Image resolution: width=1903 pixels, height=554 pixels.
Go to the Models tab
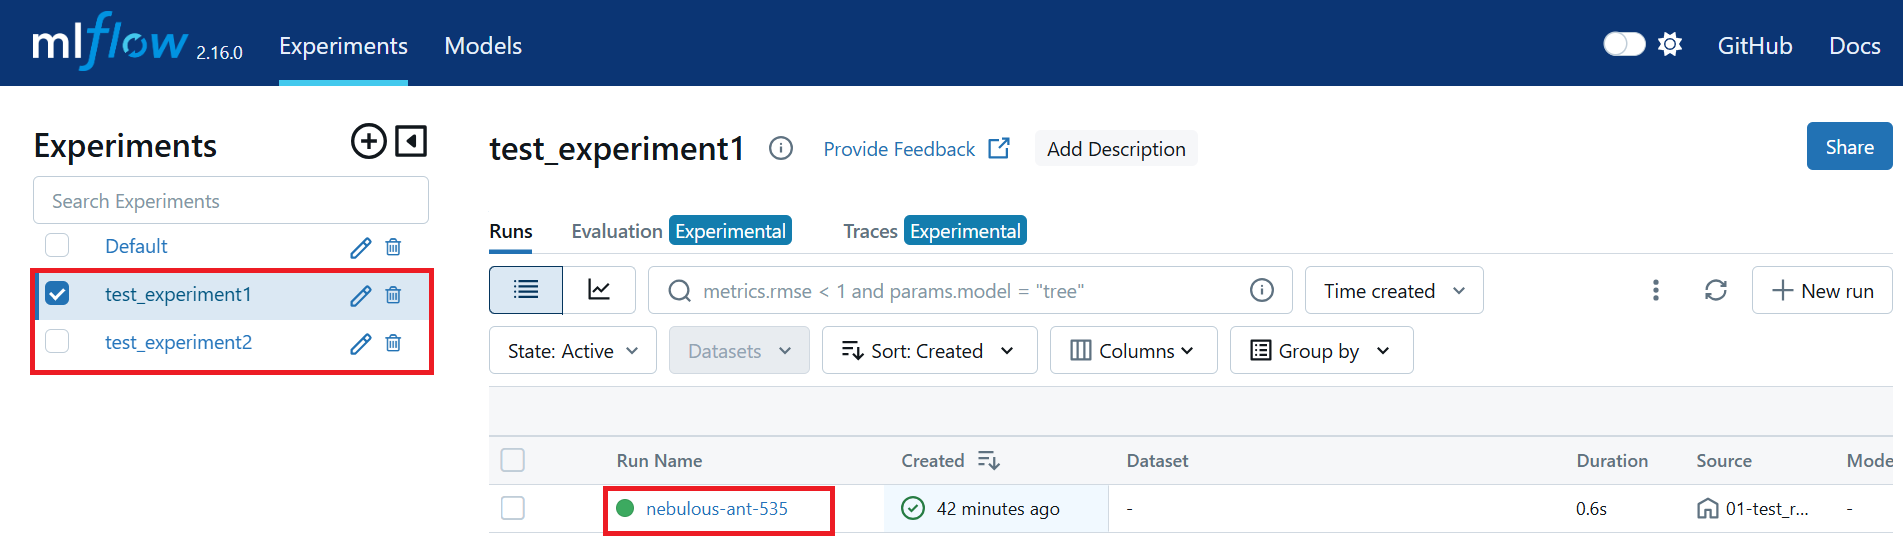pyautogui.click(x=483, y=46)
